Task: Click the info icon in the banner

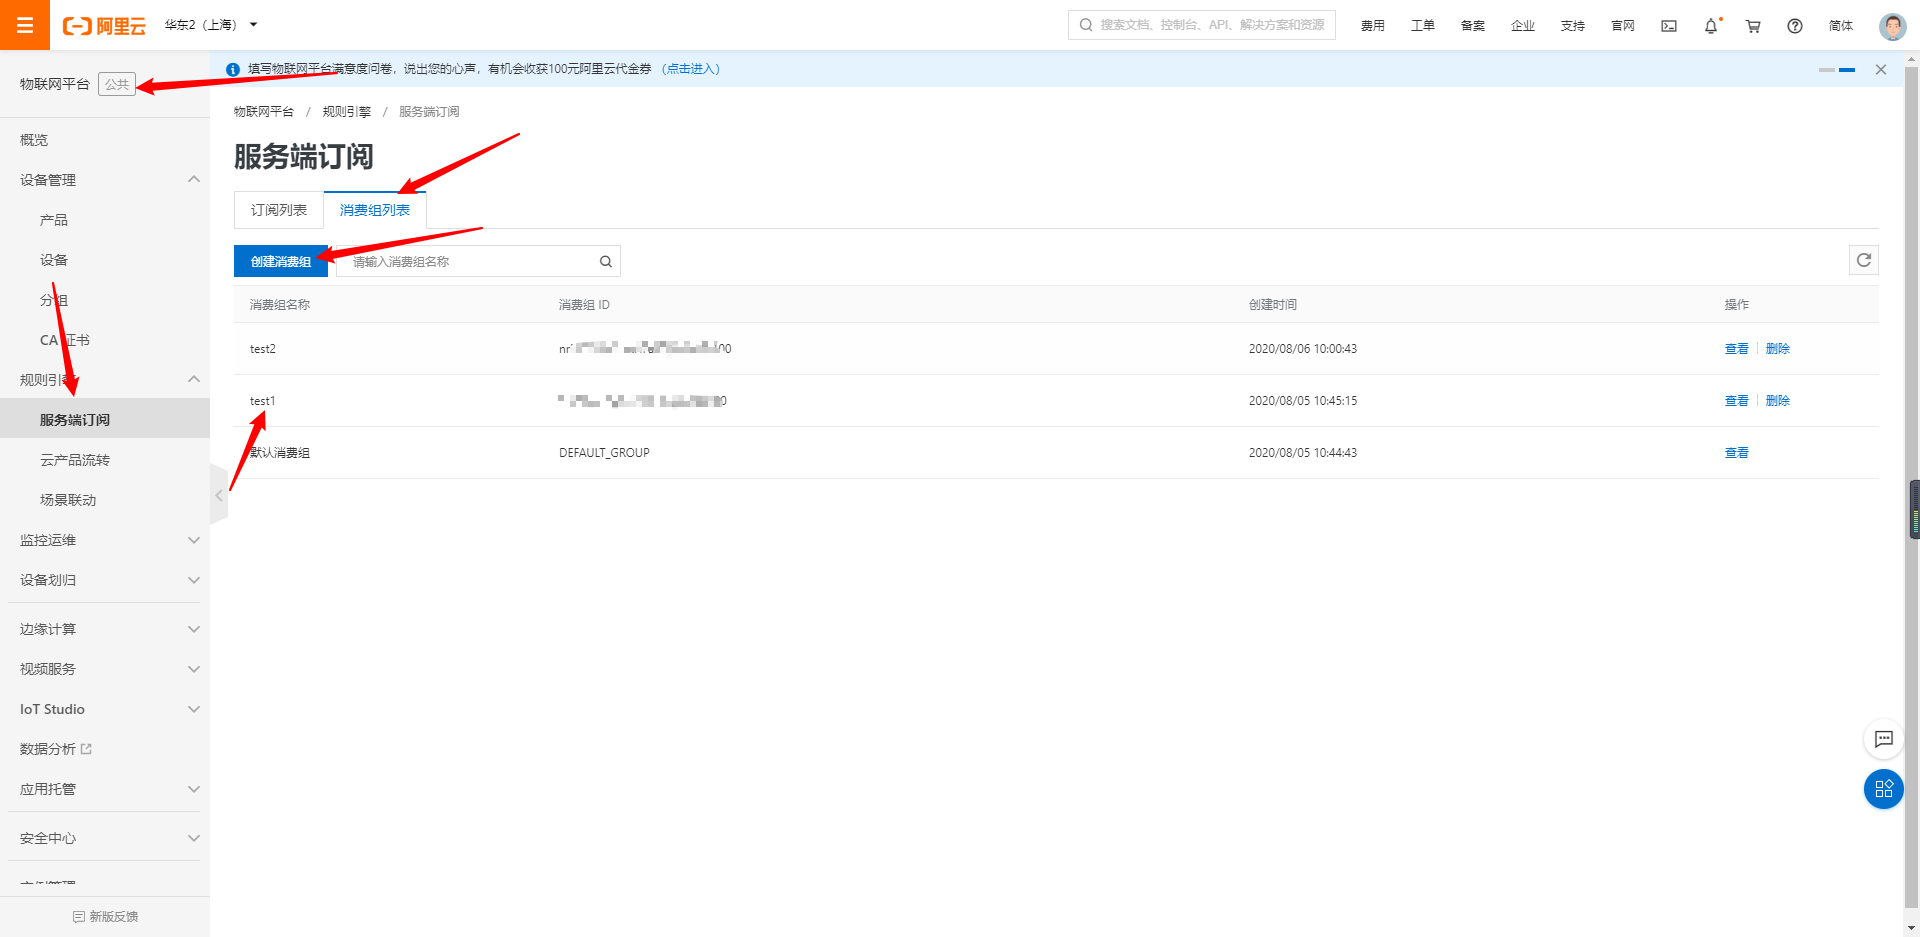Action: (x=233, y=69)
